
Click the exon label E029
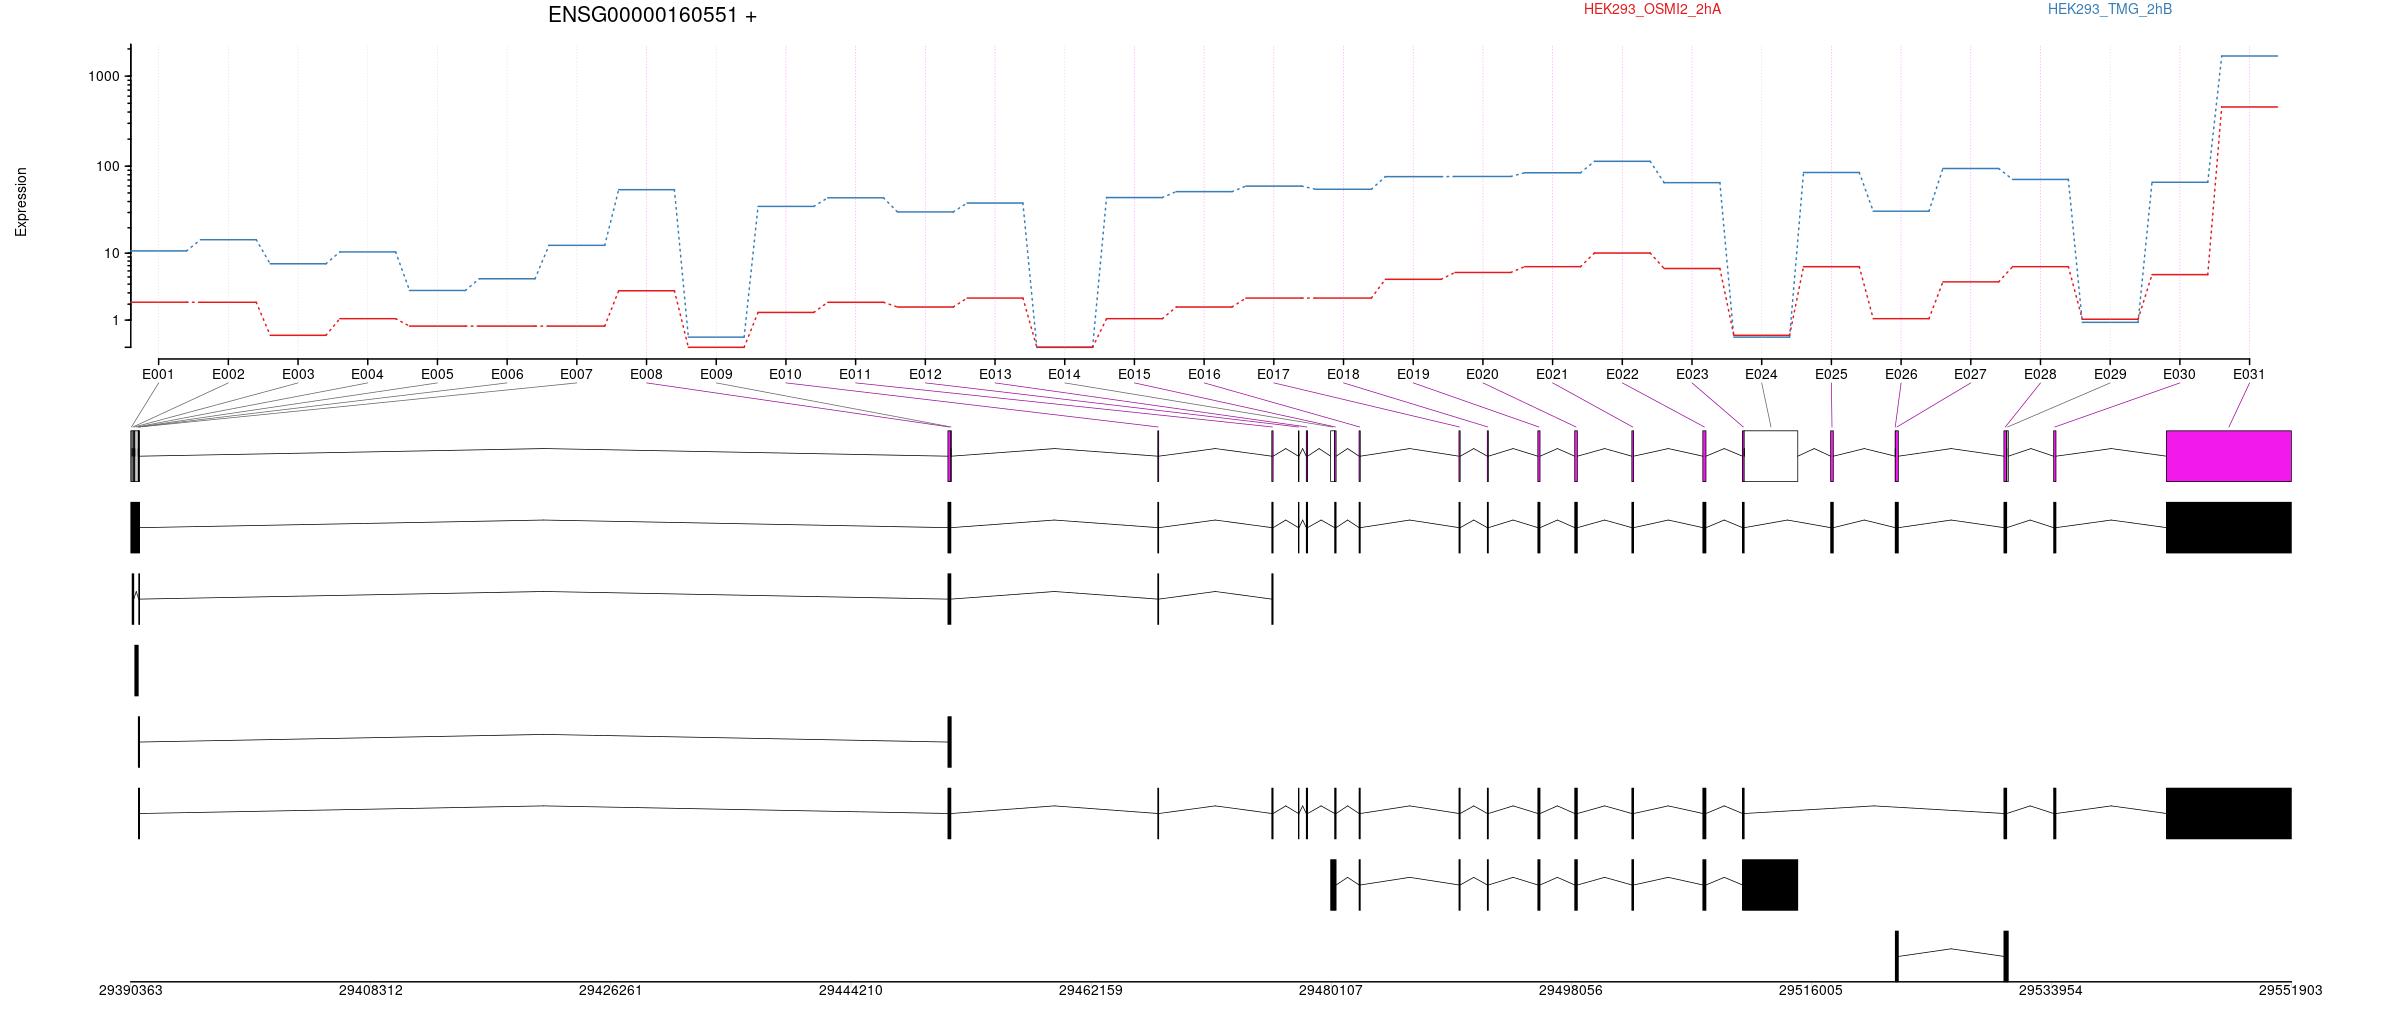pyautogui.click(x=2110, y=375)
